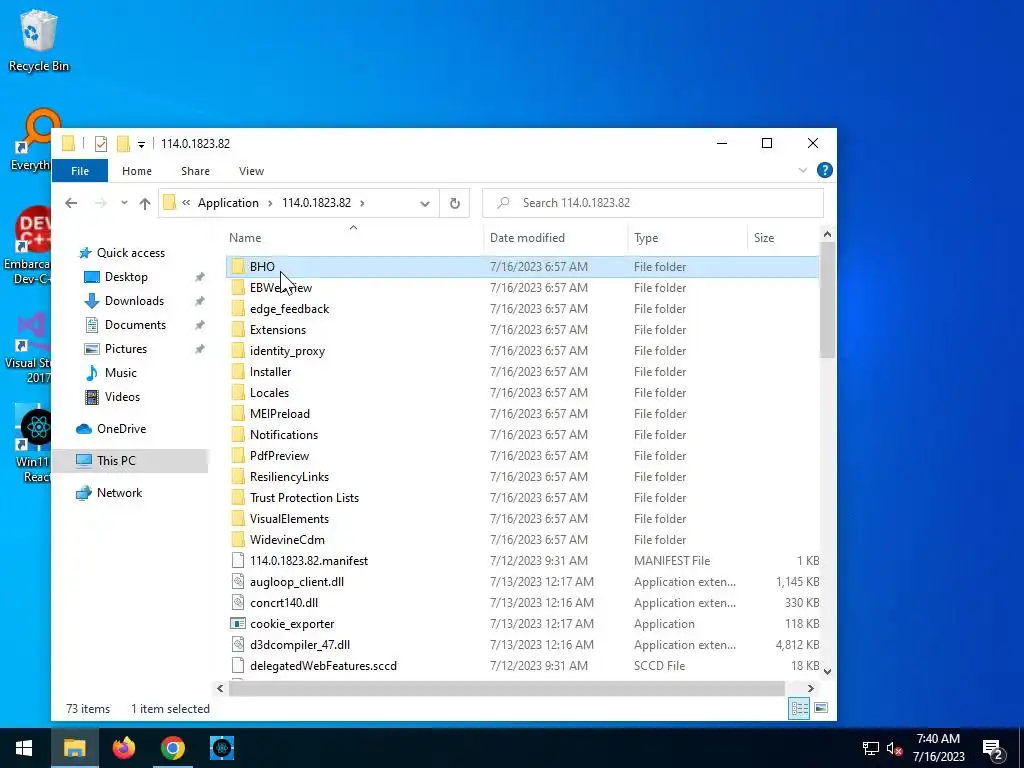Expand the ribbon with the chevron
Image resolution: width=1024 pixels, height=768 pixels.
click(803, 170)
